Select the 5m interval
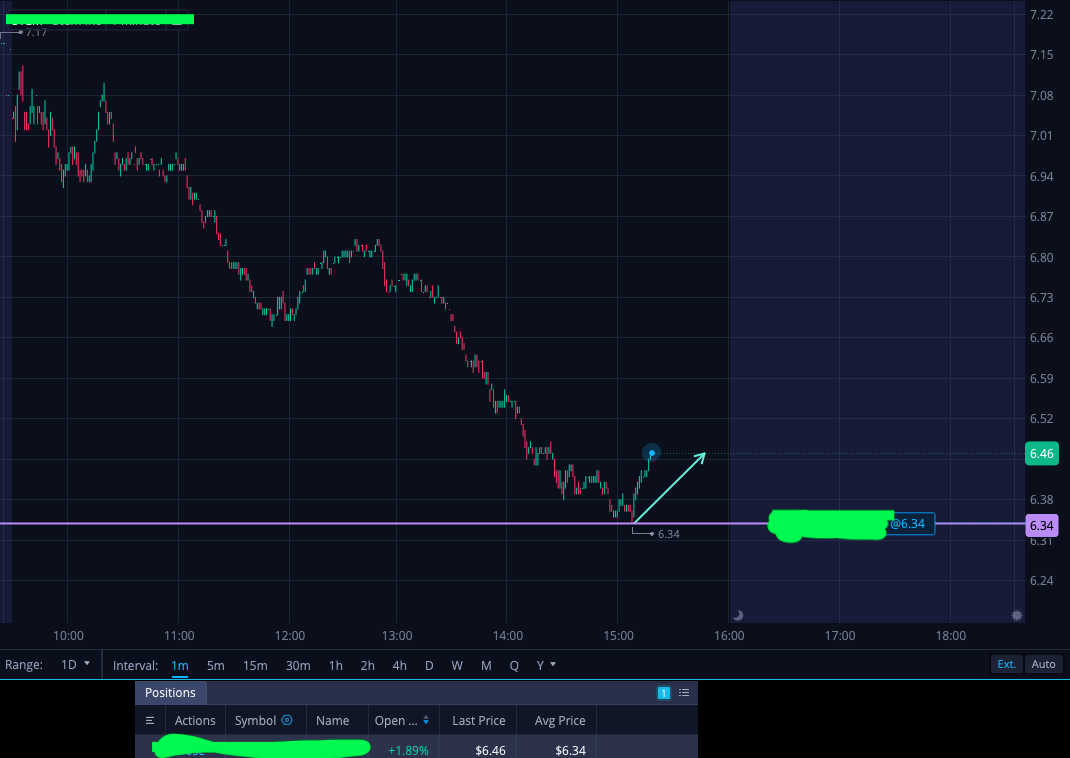 (216, 665)
